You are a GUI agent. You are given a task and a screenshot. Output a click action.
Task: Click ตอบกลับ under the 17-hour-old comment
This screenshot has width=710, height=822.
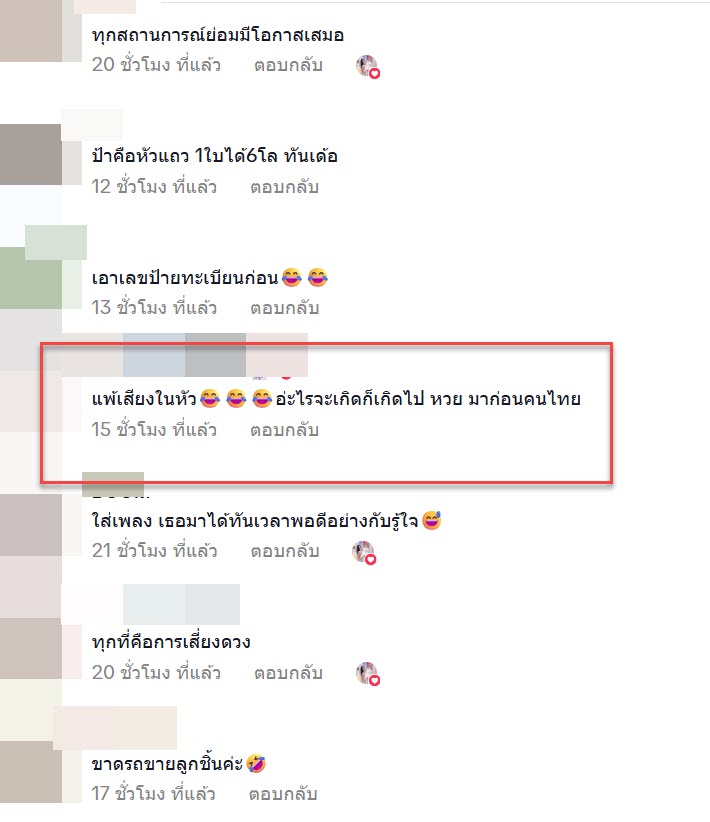click(283, 794)
